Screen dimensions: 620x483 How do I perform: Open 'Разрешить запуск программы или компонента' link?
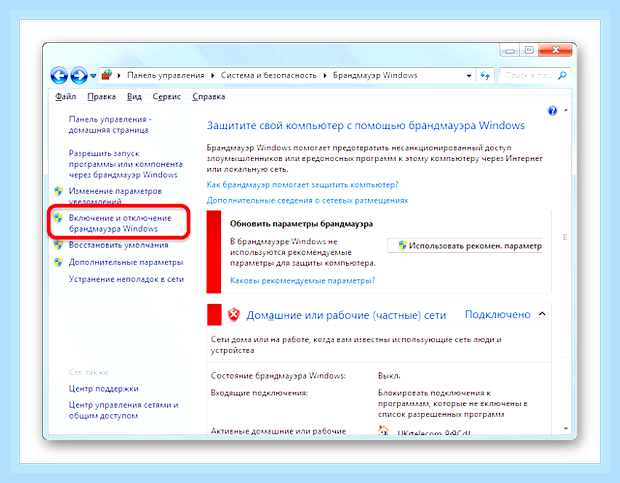click(126, 164)
